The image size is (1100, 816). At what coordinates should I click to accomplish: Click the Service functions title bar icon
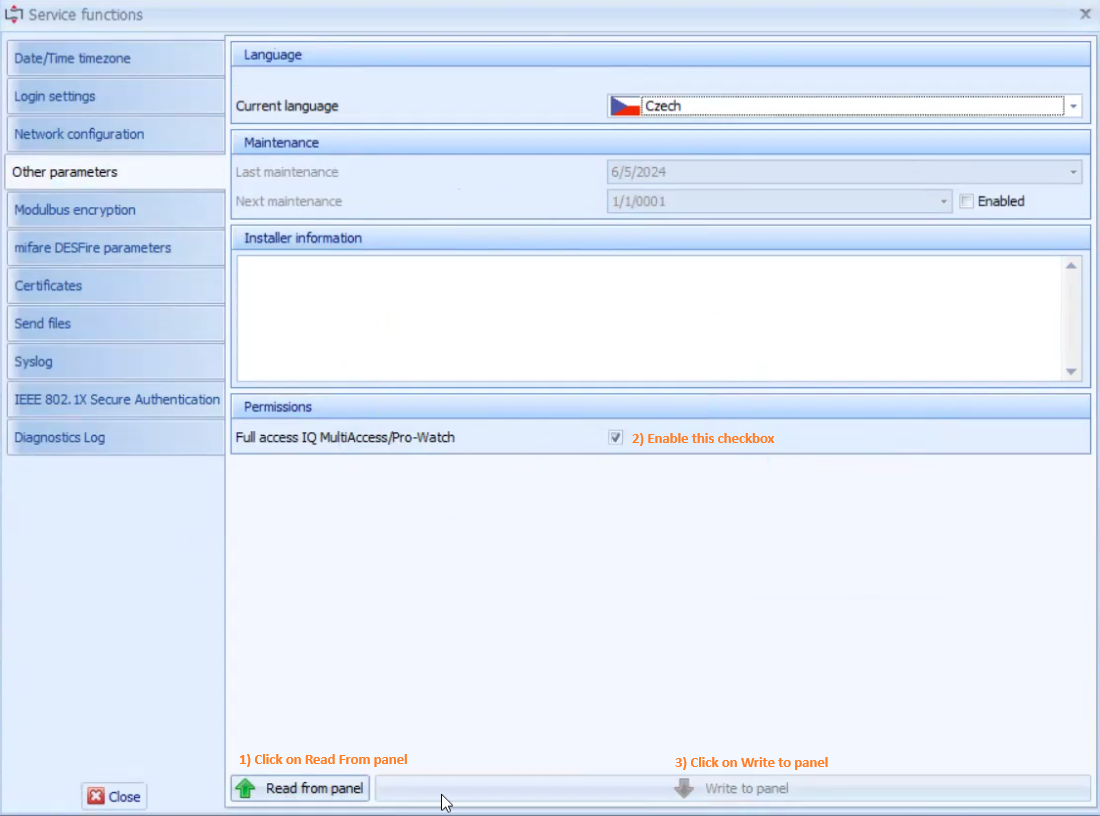tap(13, 14)
